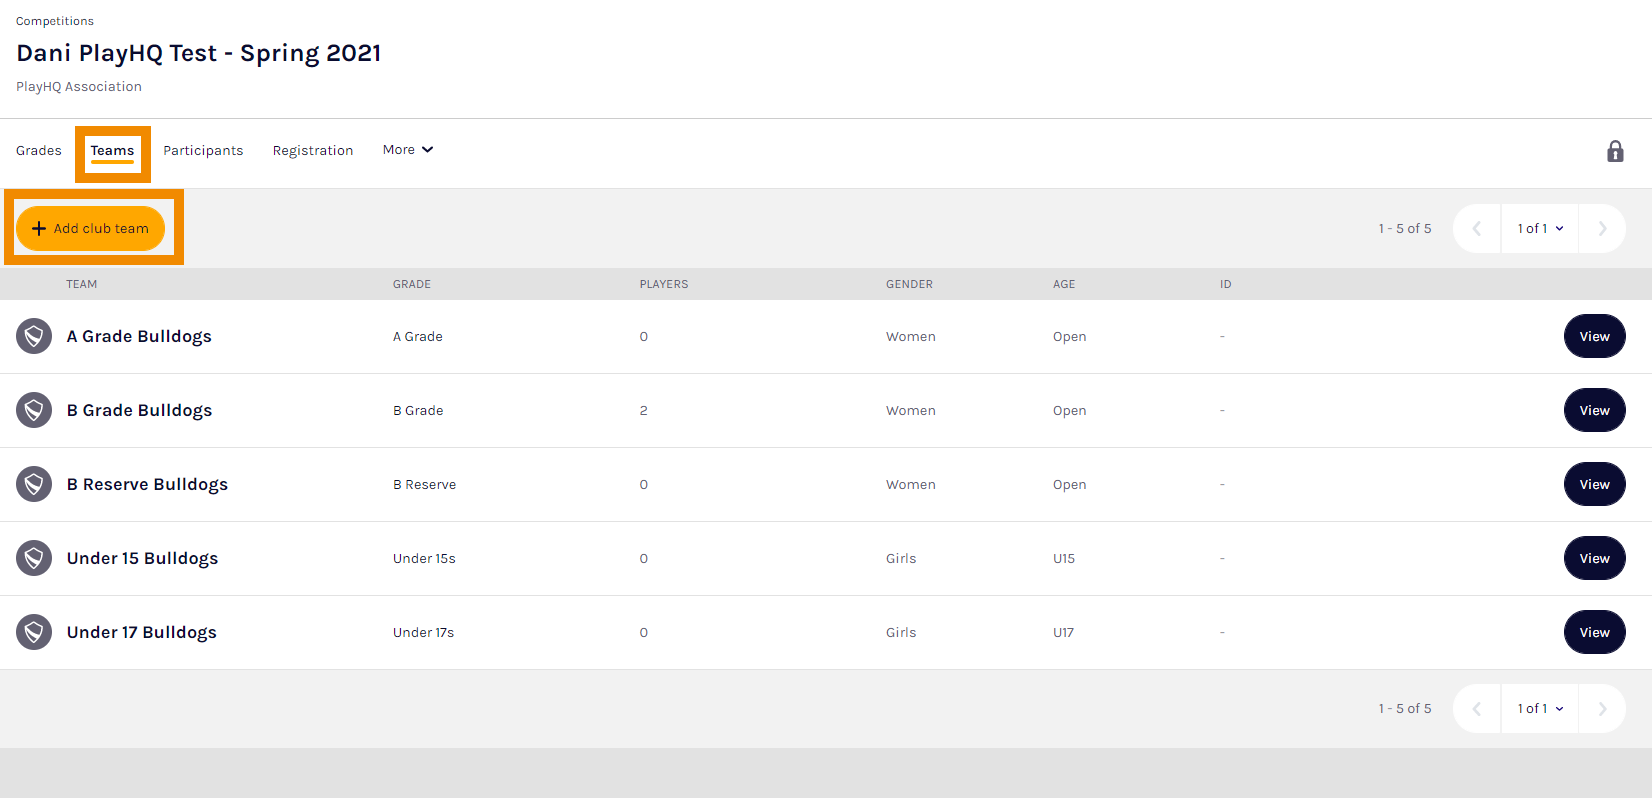Open the top page selector dropdown
Viewport: 1652px width, 798px height.
coord(1539,229)
